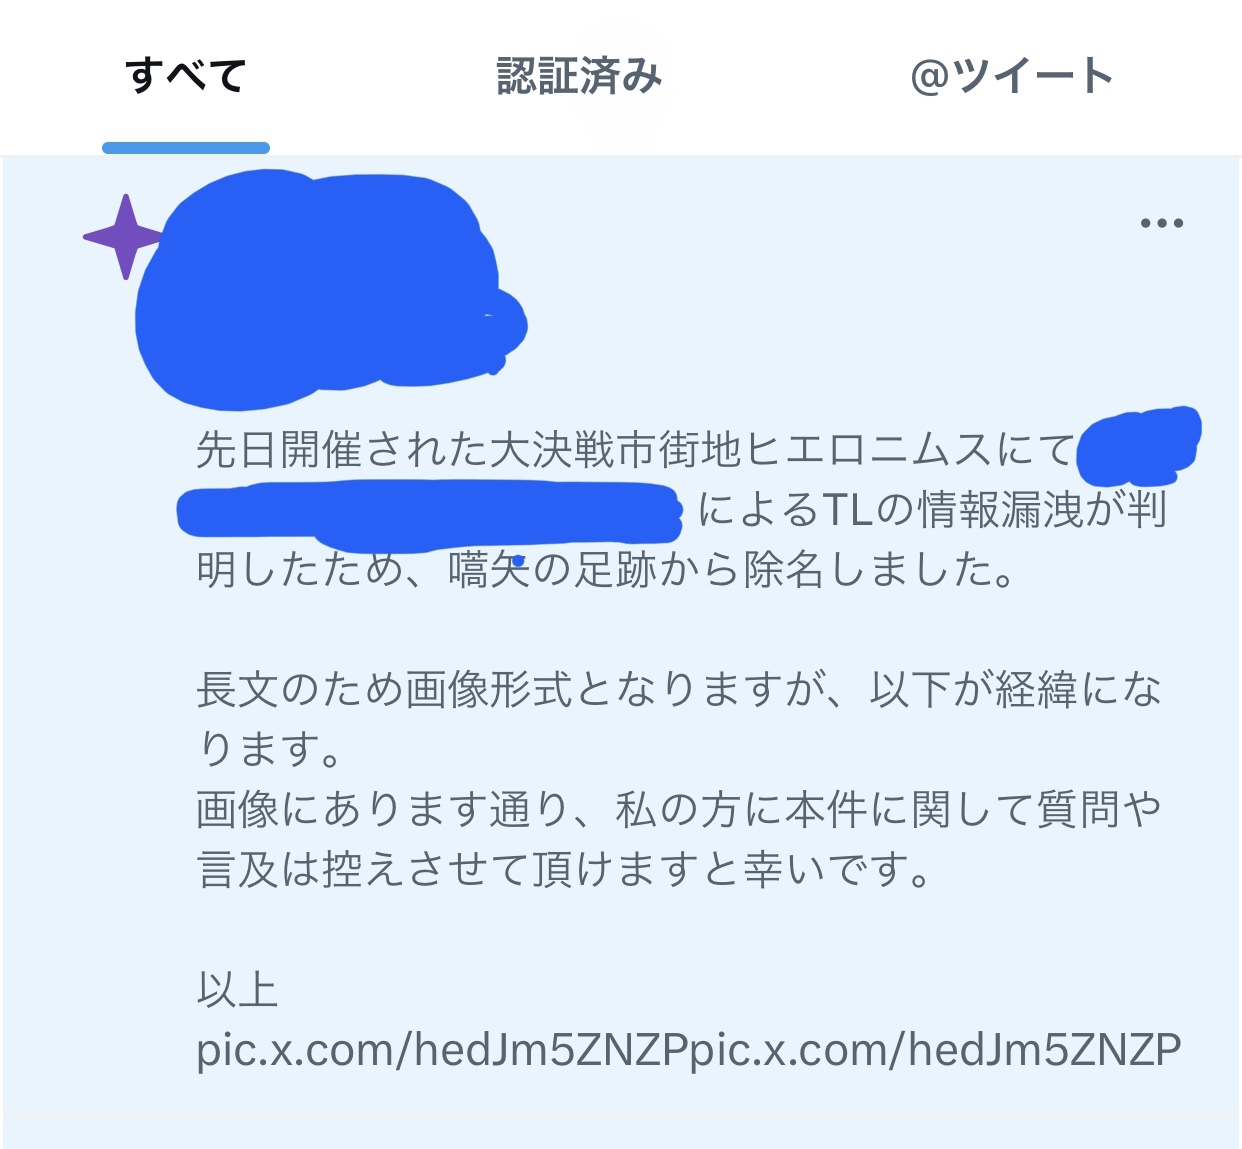
Task: Click the 長文のため画像形式 paragraph
Action: click(x=679, y=719)
